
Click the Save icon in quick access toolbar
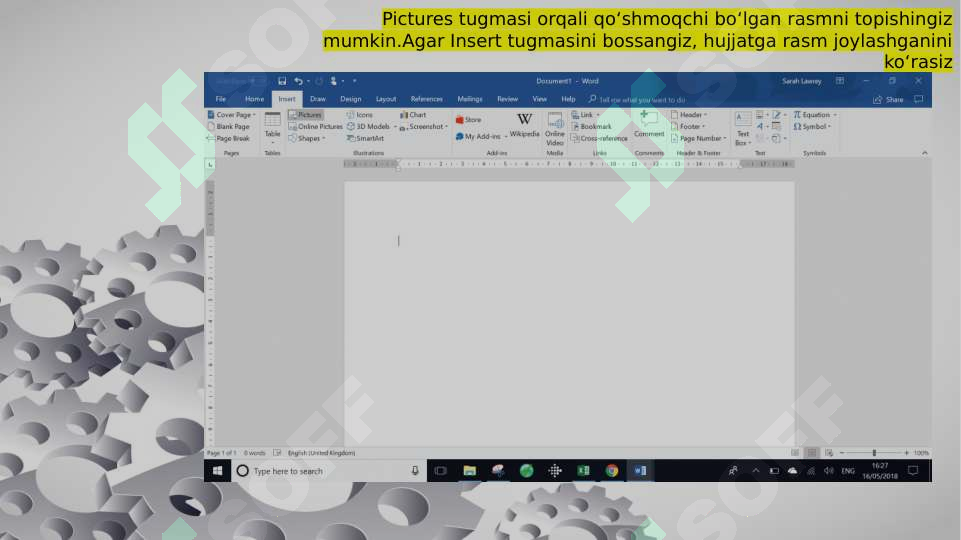[x=282, y=81]
